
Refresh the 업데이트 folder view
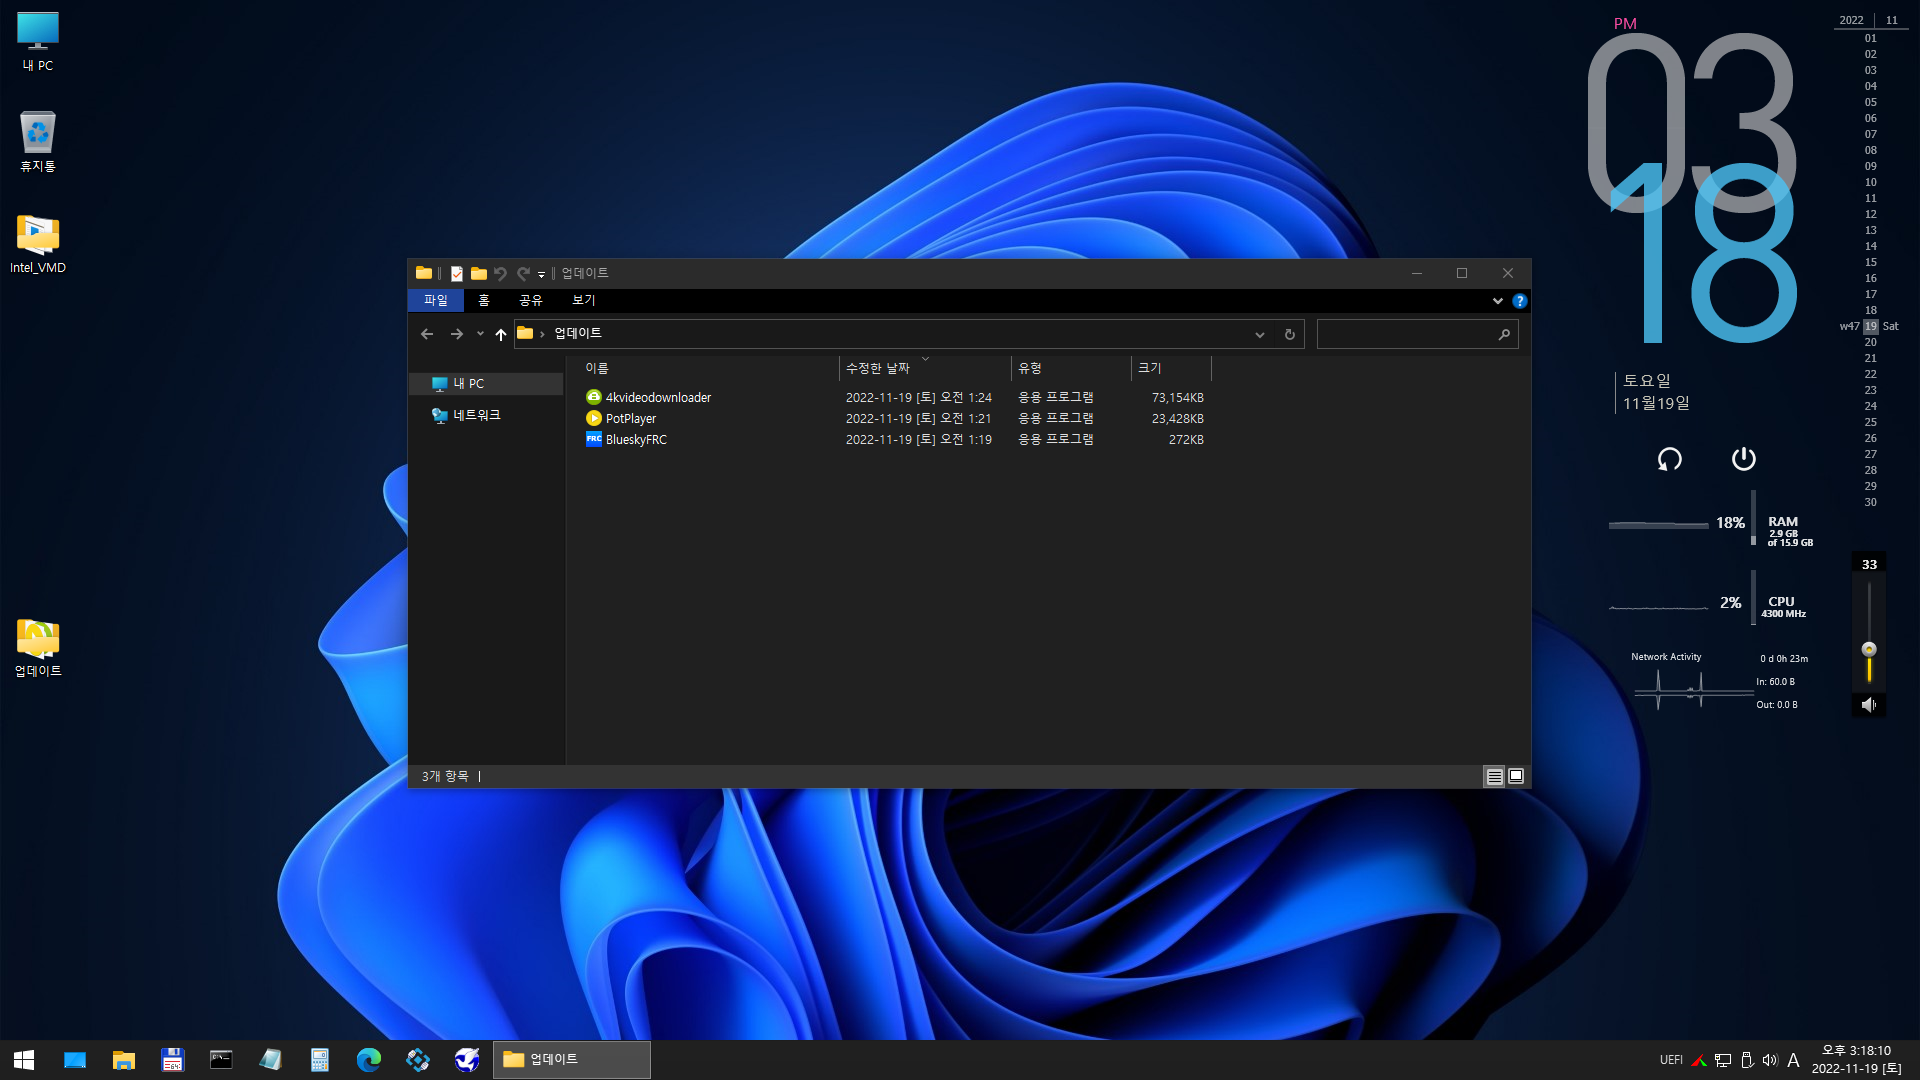pos(1290,334)
